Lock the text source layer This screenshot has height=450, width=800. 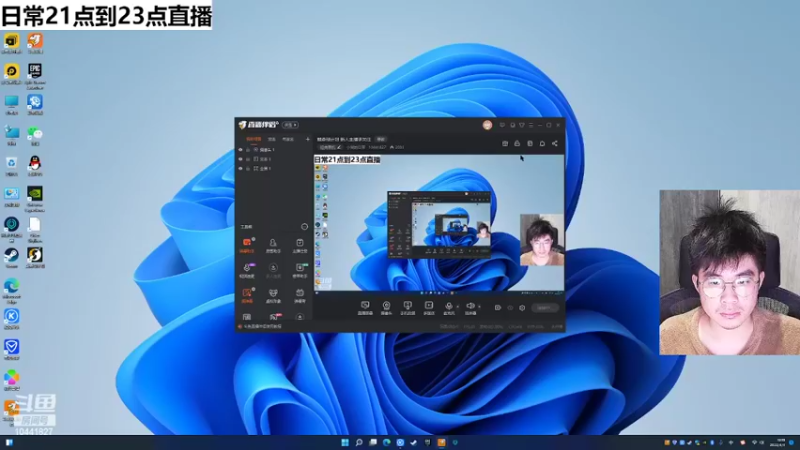tap(248, 159)
